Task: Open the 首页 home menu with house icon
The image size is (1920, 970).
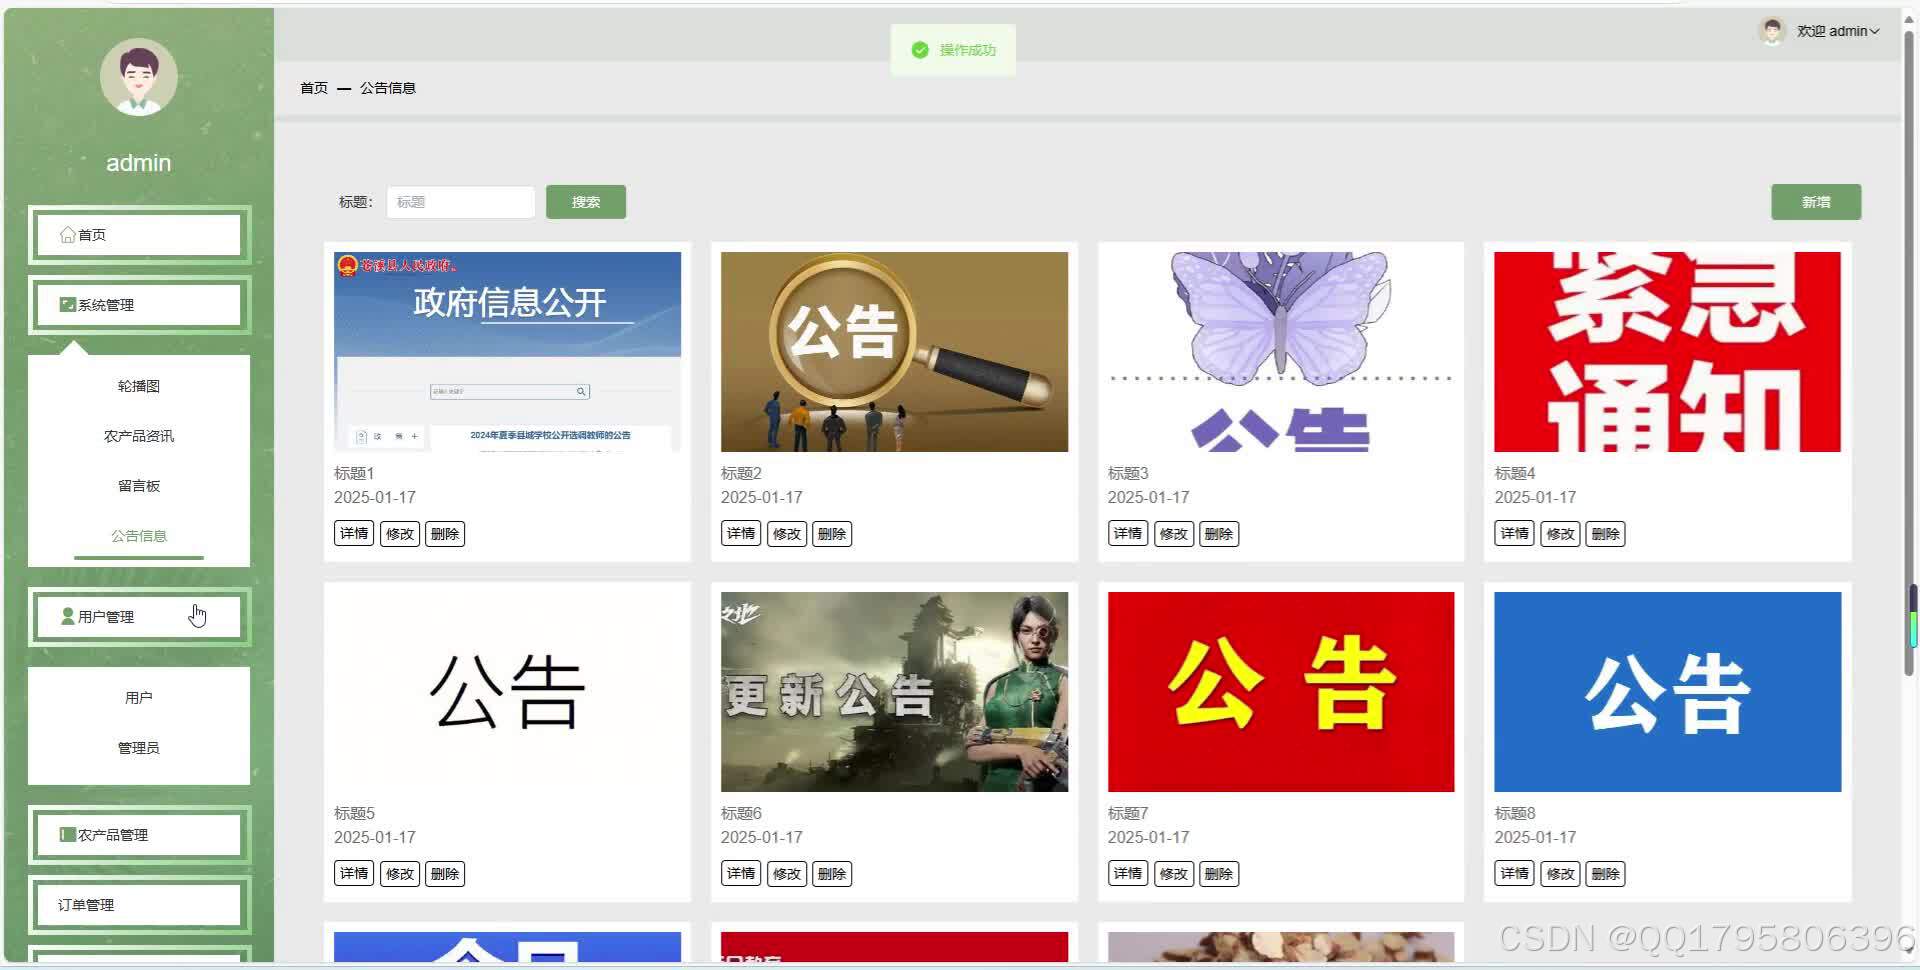Action: (x=68, y=234)
